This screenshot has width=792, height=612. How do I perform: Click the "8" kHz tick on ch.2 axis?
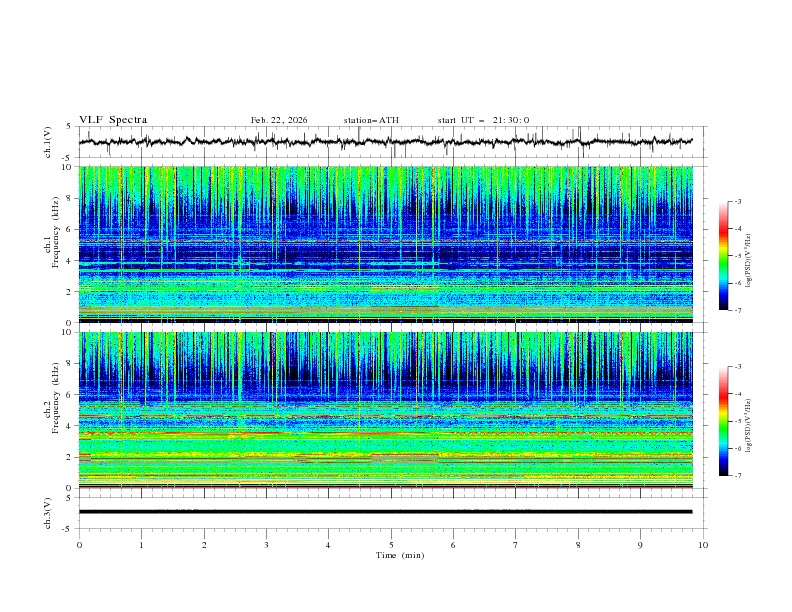point(70,364)
